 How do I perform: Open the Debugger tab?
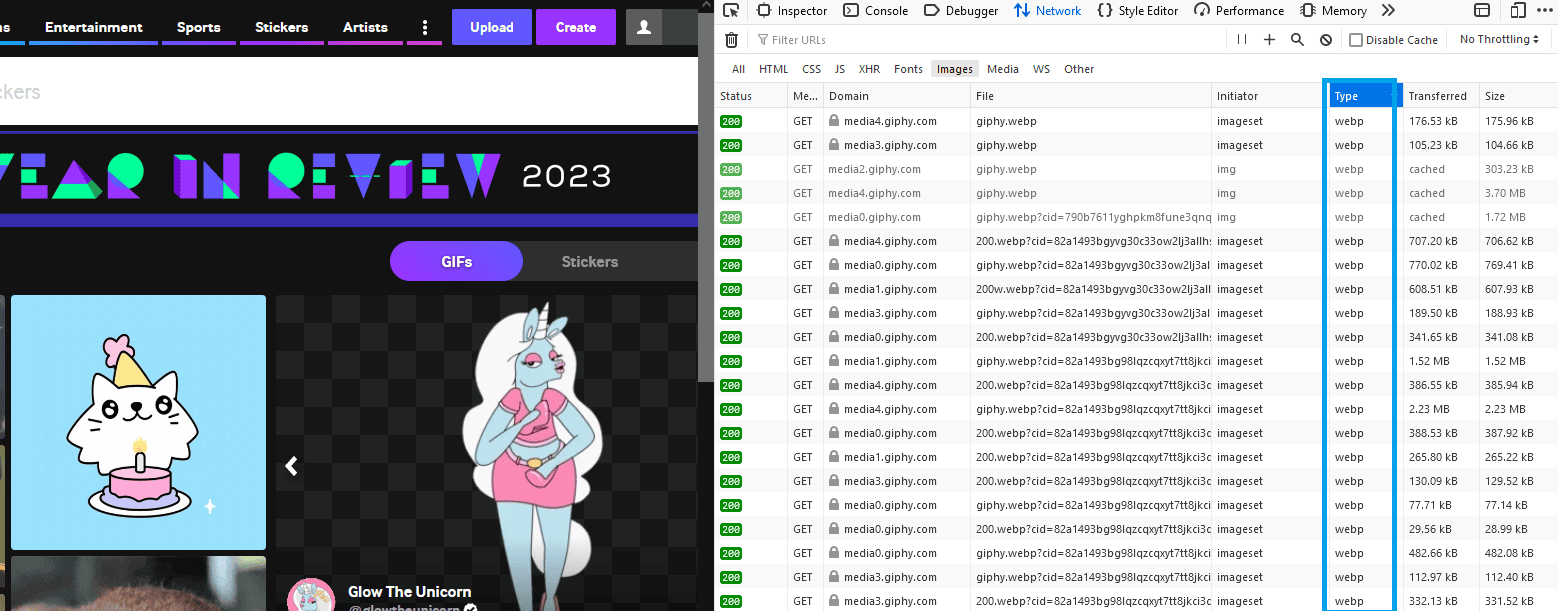pos(960,10)
